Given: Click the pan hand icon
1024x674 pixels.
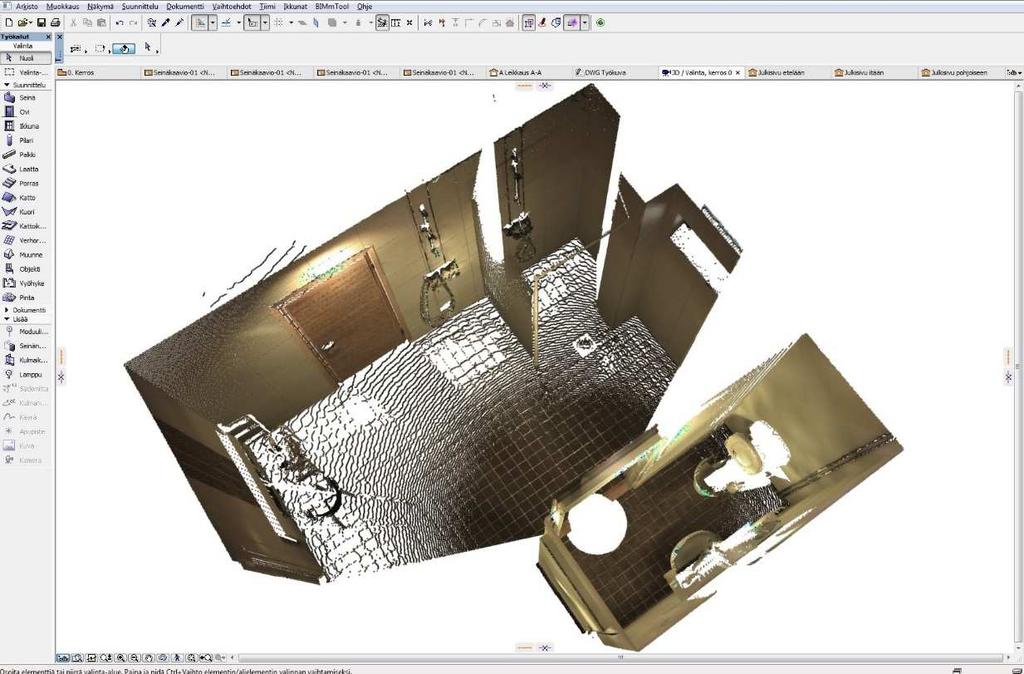Looking at the screenshot, I should point(149,658).
